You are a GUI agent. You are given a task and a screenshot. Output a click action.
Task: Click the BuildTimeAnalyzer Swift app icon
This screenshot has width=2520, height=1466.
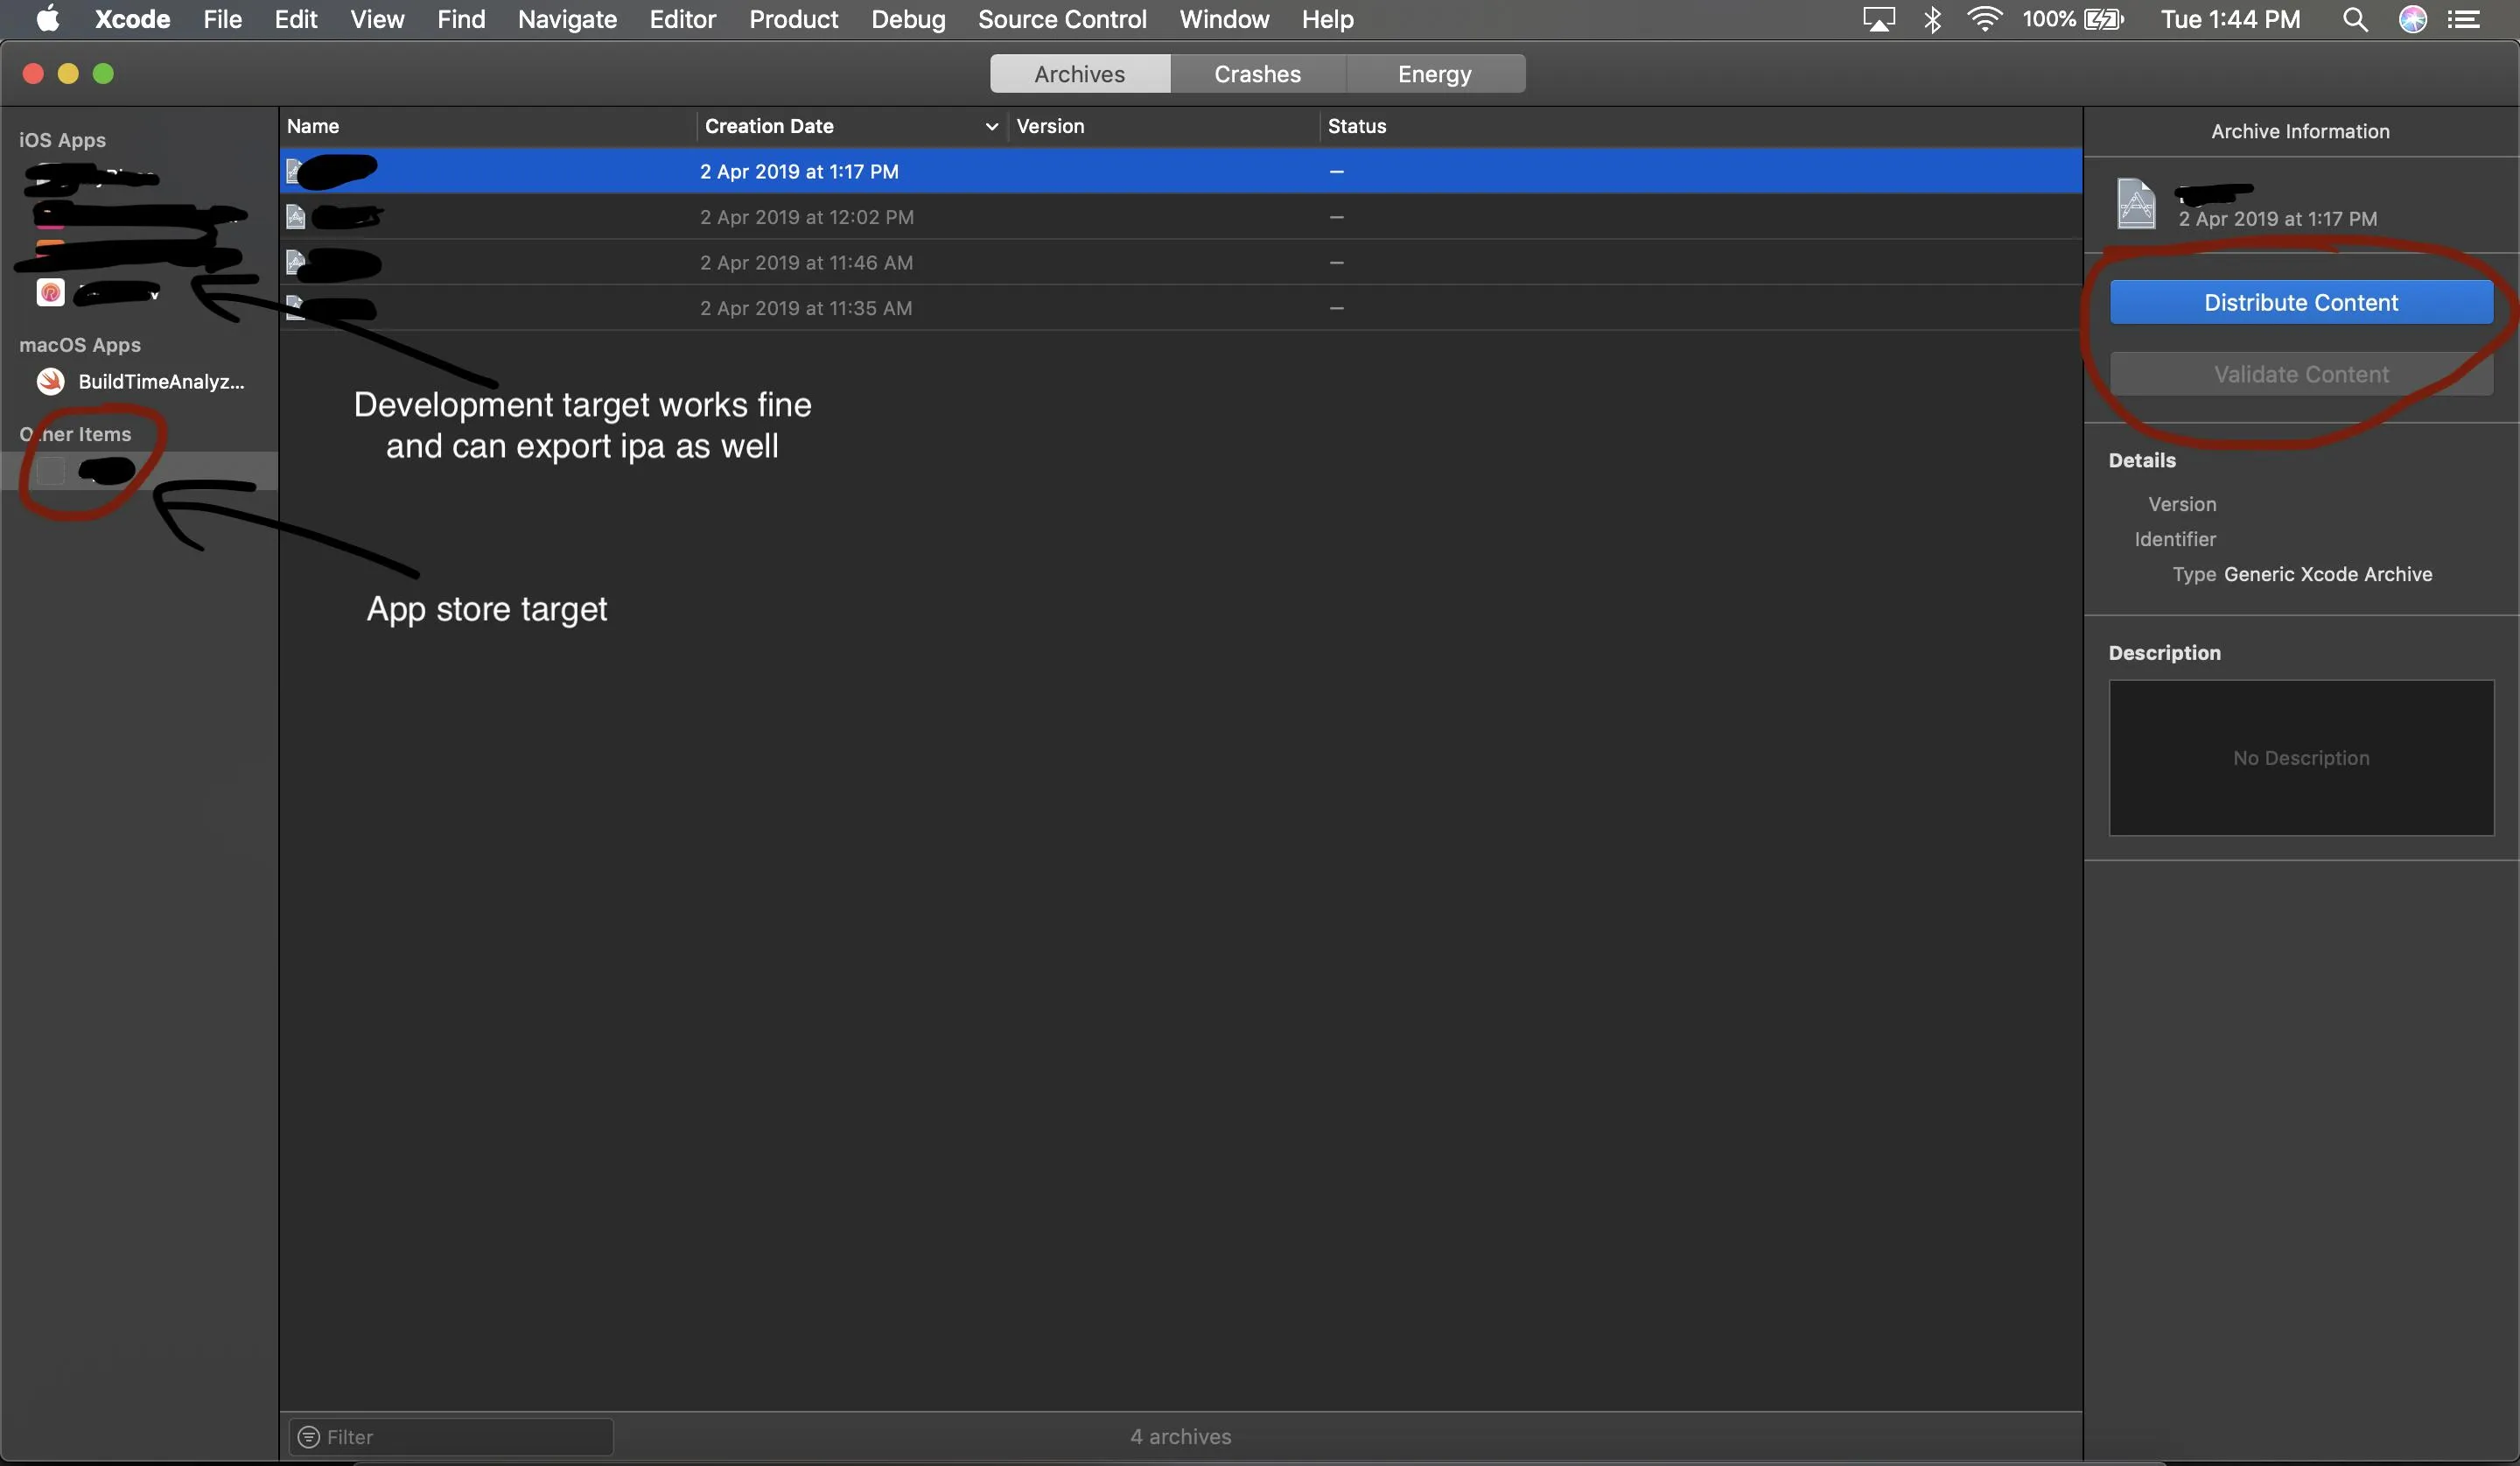click(50, 381)
